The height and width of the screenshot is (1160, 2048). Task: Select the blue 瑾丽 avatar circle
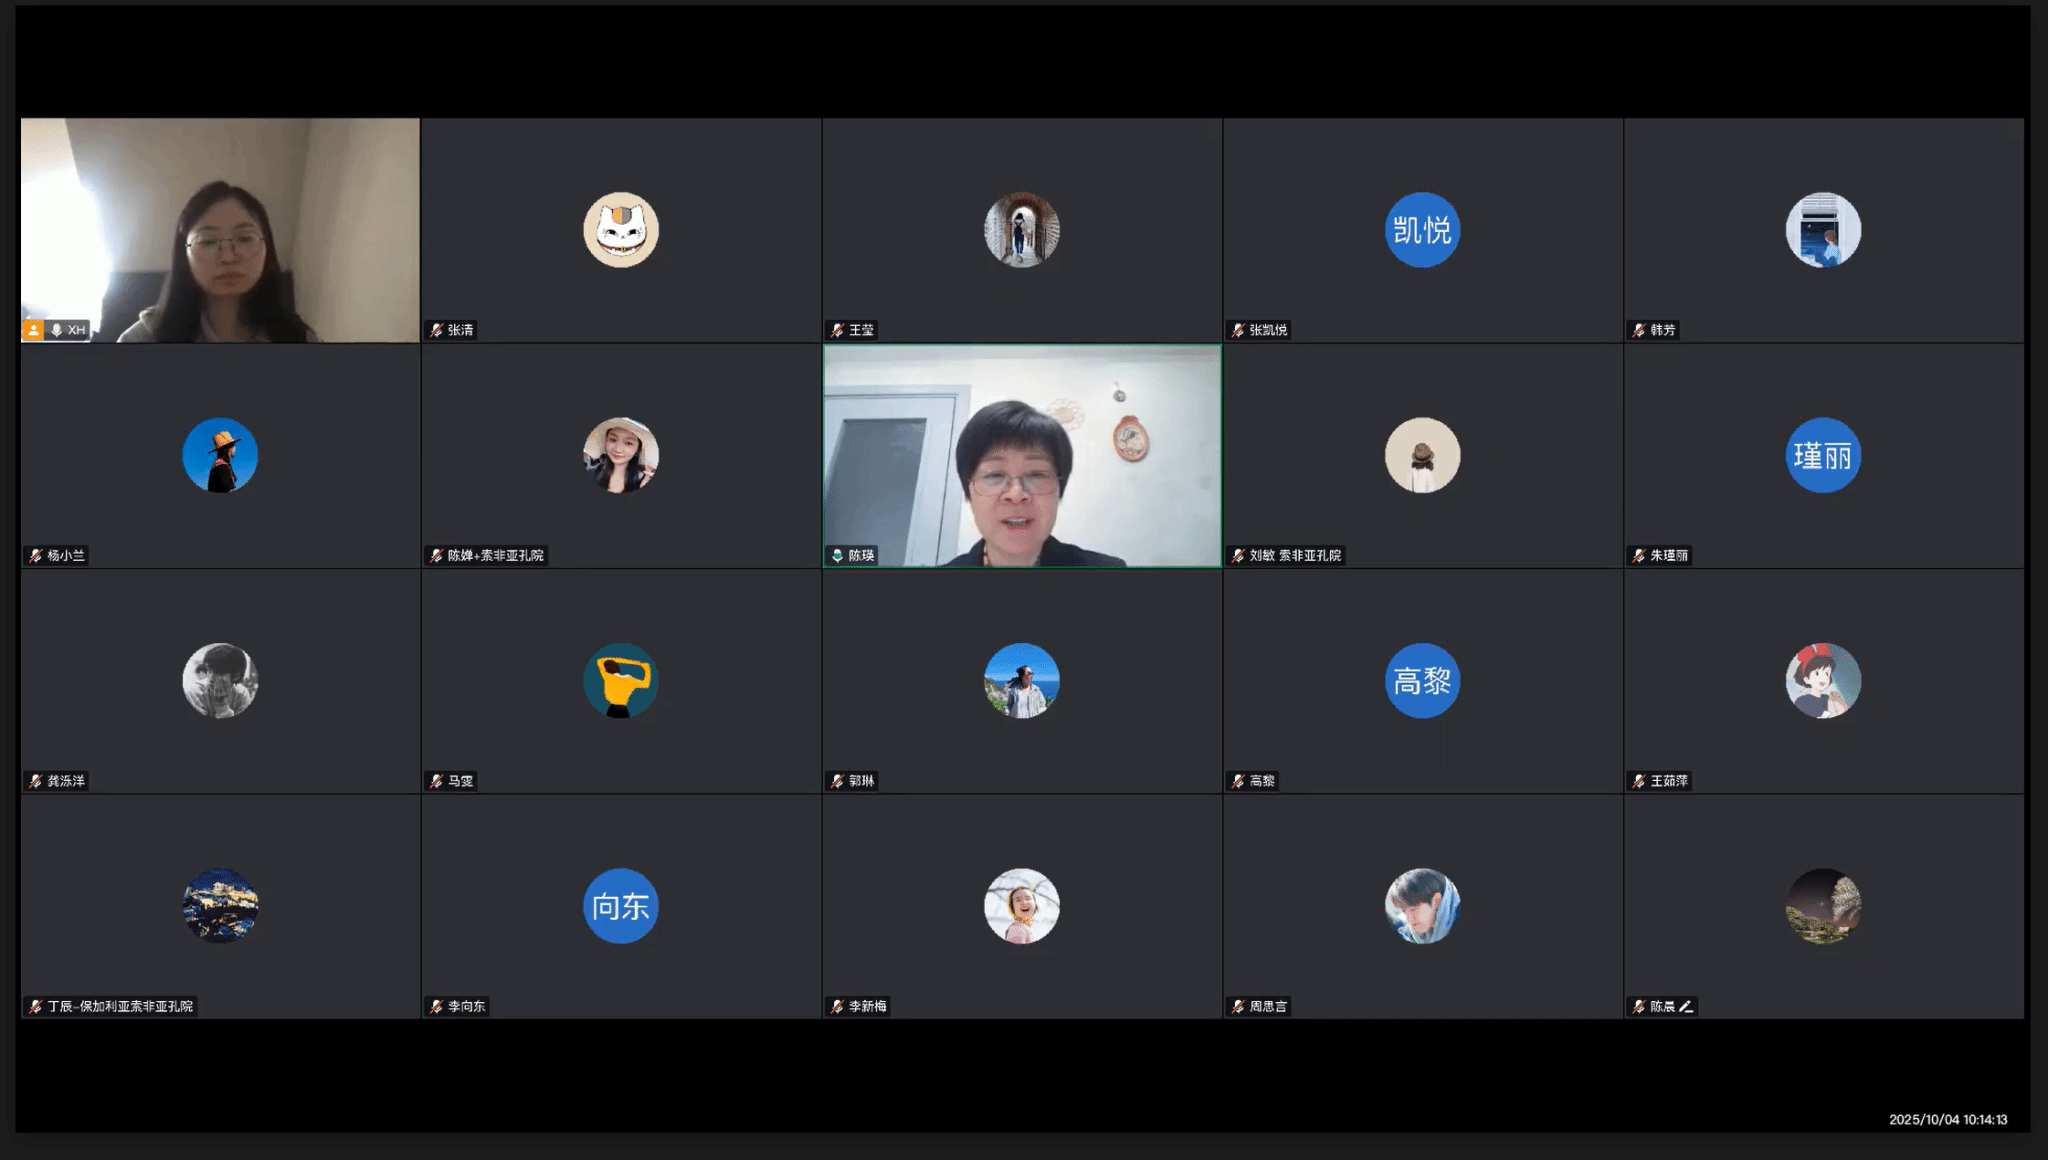[x=1822, y=455]
